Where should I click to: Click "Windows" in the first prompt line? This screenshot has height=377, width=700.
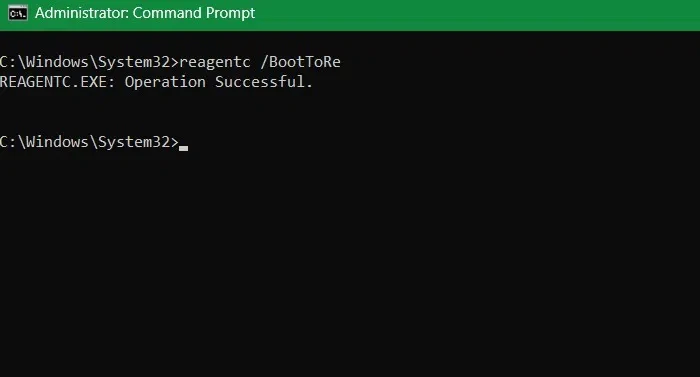click(57, 62)
